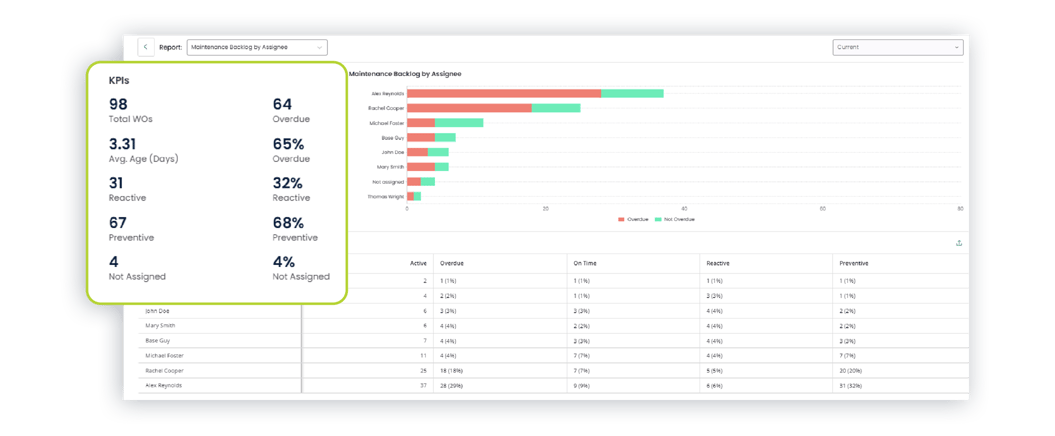Select Rachel Cooper's green not-overdue bar
Viewport: 1055px width, 436px height.
coord(555,108)
